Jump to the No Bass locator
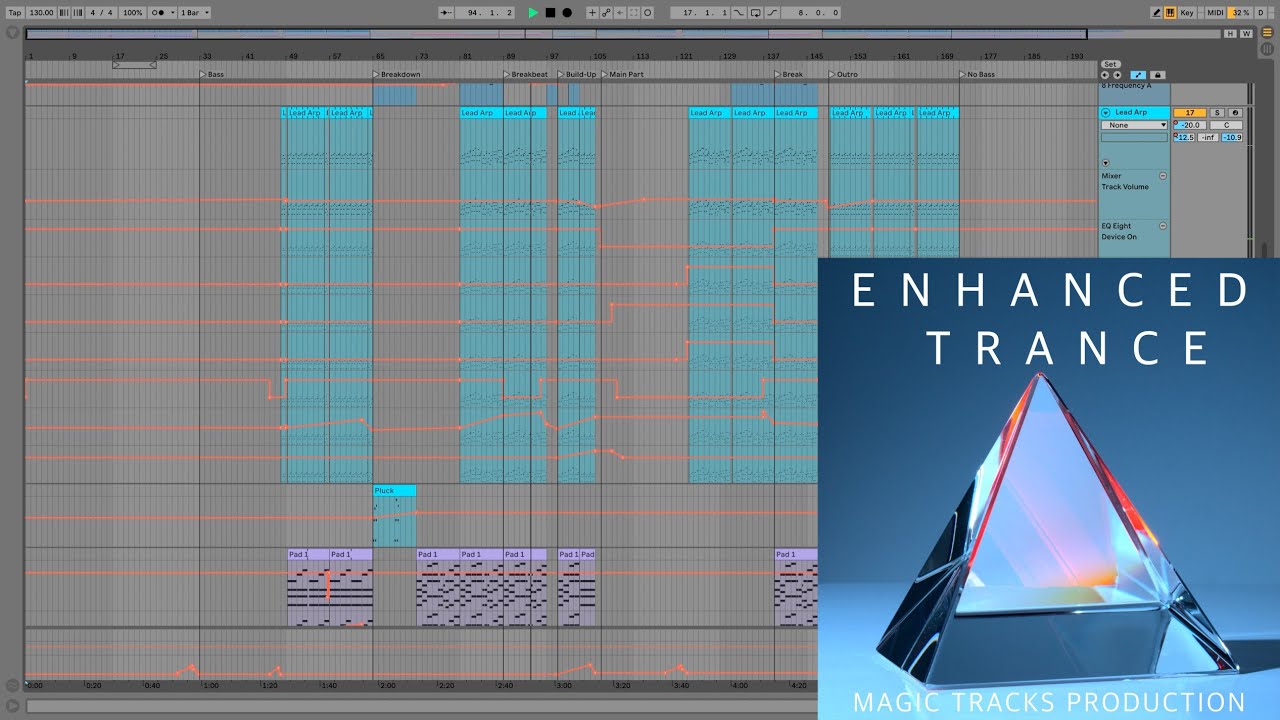The image size is (1280, 720). (976, 74)
